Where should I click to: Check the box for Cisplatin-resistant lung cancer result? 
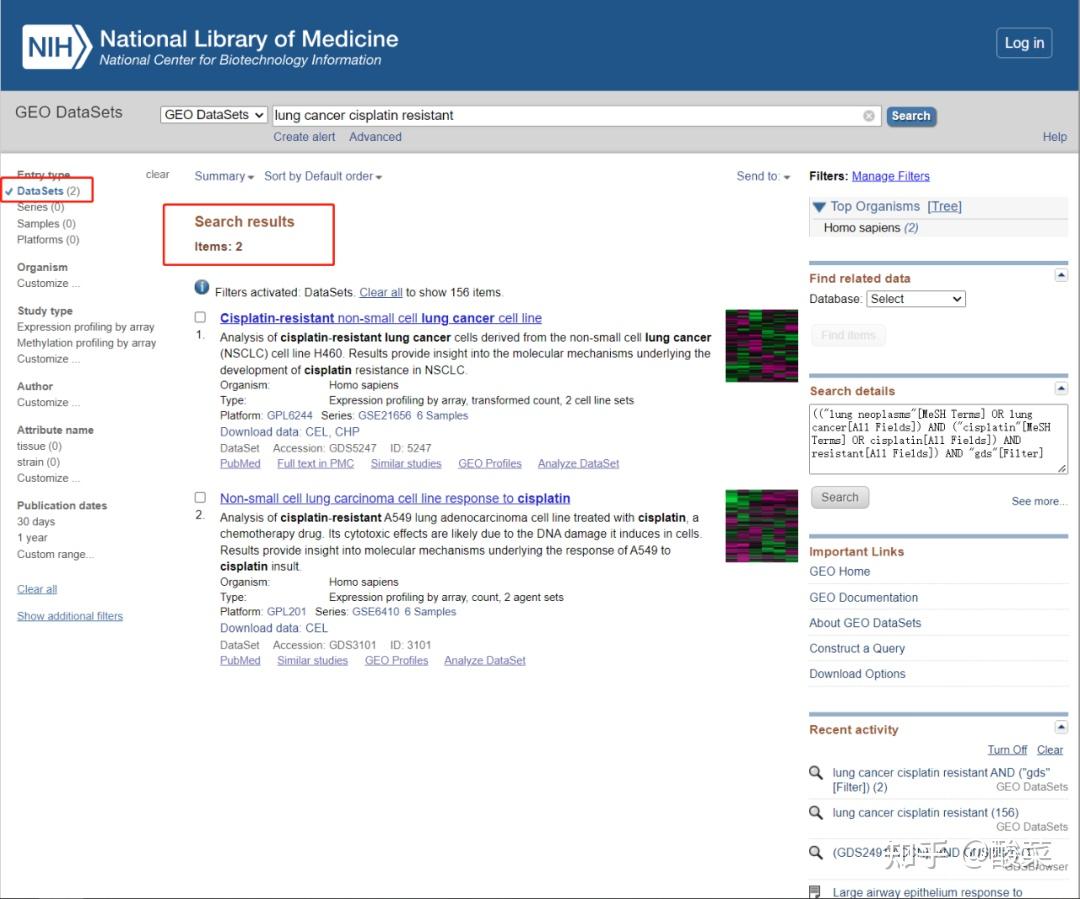click(x=200, y=317)
